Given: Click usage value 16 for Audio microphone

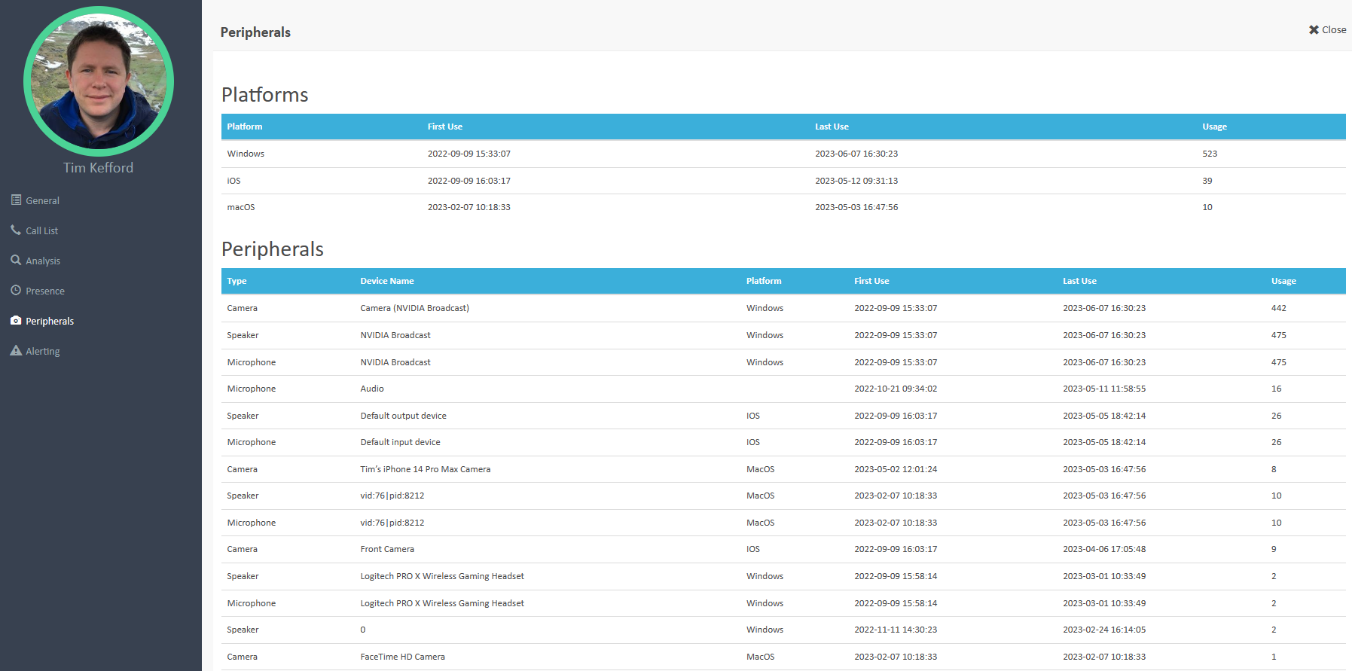Looking at the screenshot, I should pos(1276,388).
